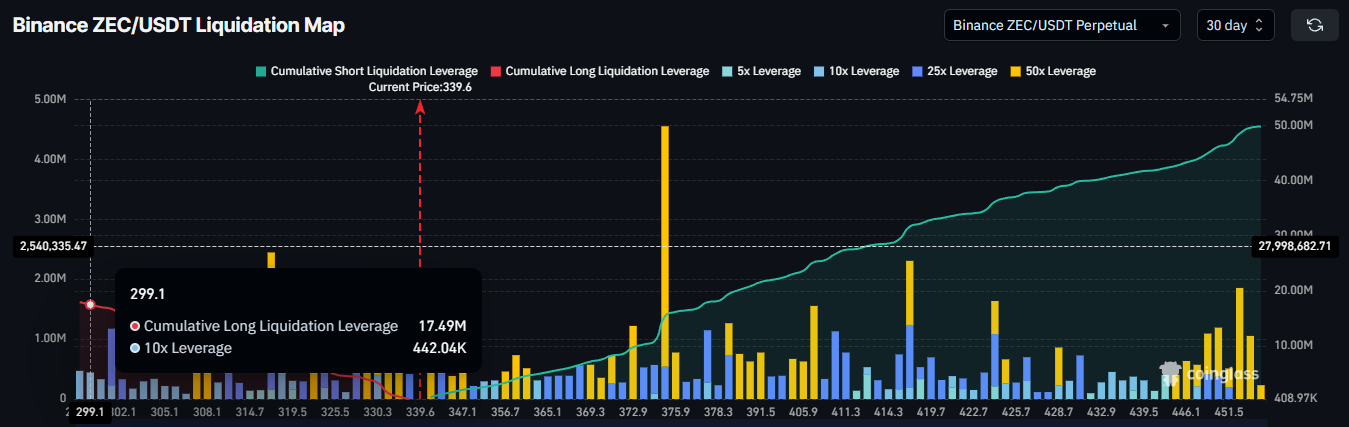Click the red Cumulative Long legend swatch
Viewport: 1349px width, 427px height.
click(x=498, y=71)
